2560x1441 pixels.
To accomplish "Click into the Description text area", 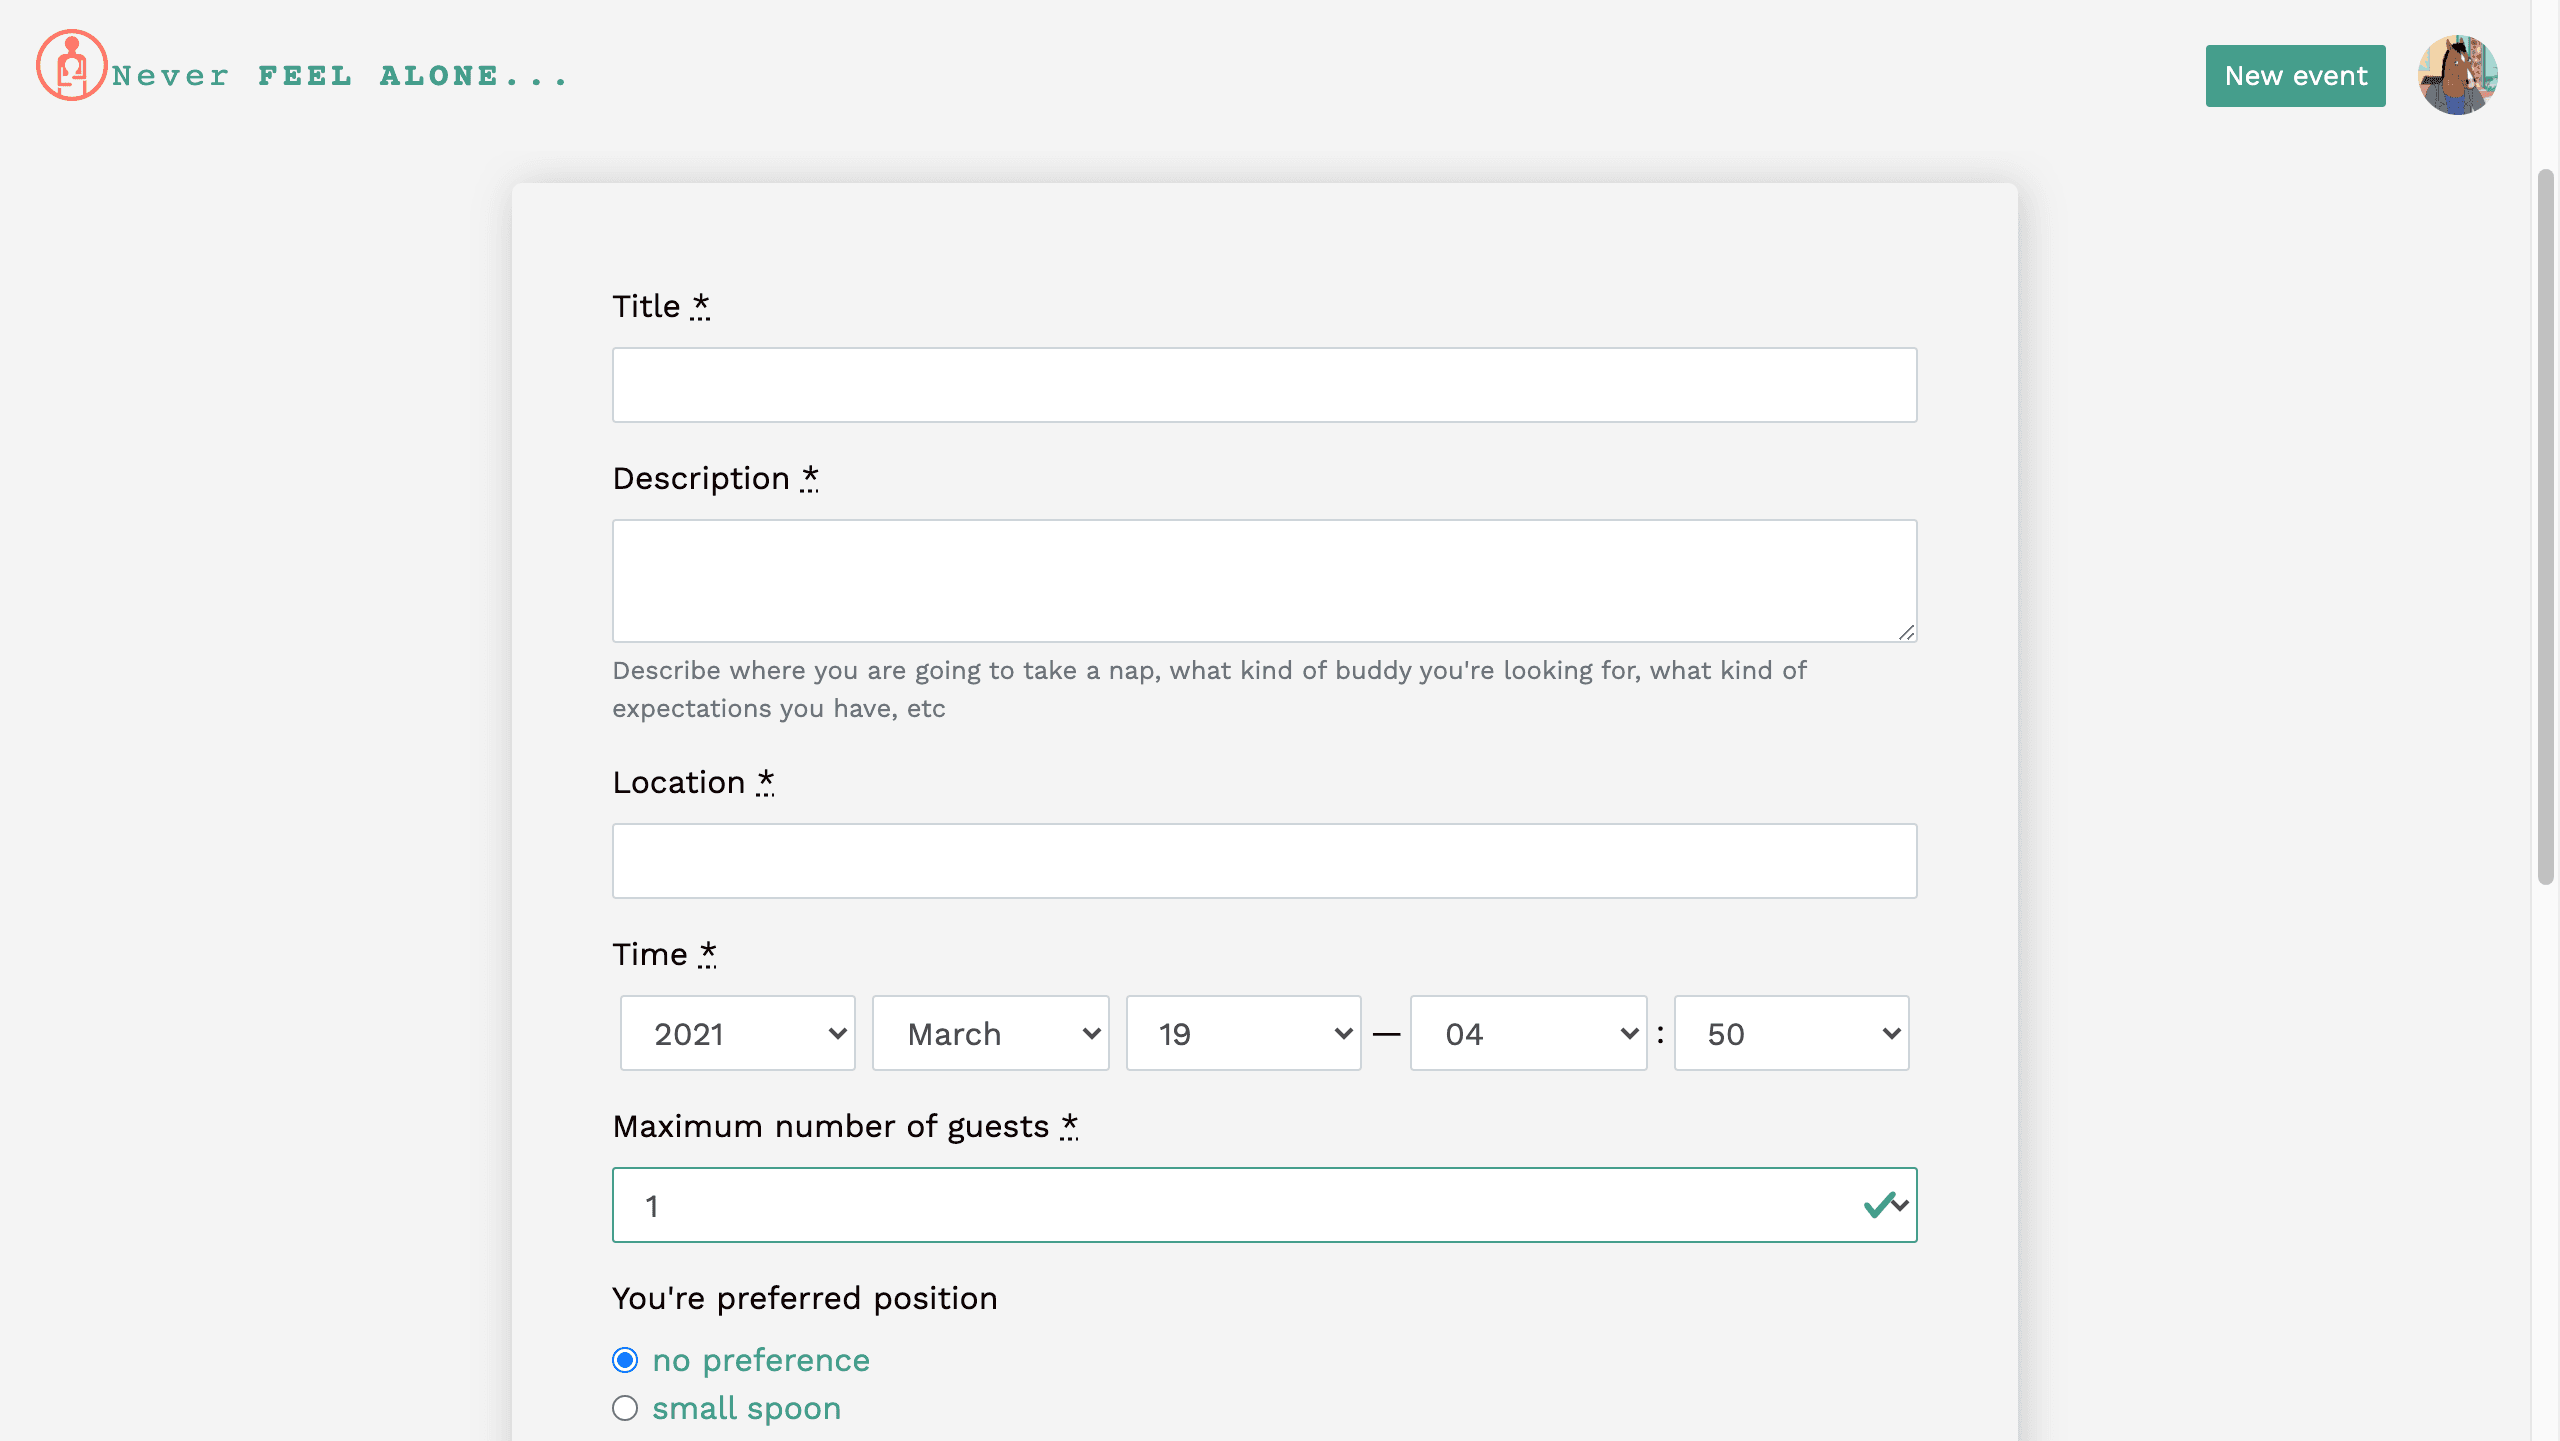I will point(1264,580).
